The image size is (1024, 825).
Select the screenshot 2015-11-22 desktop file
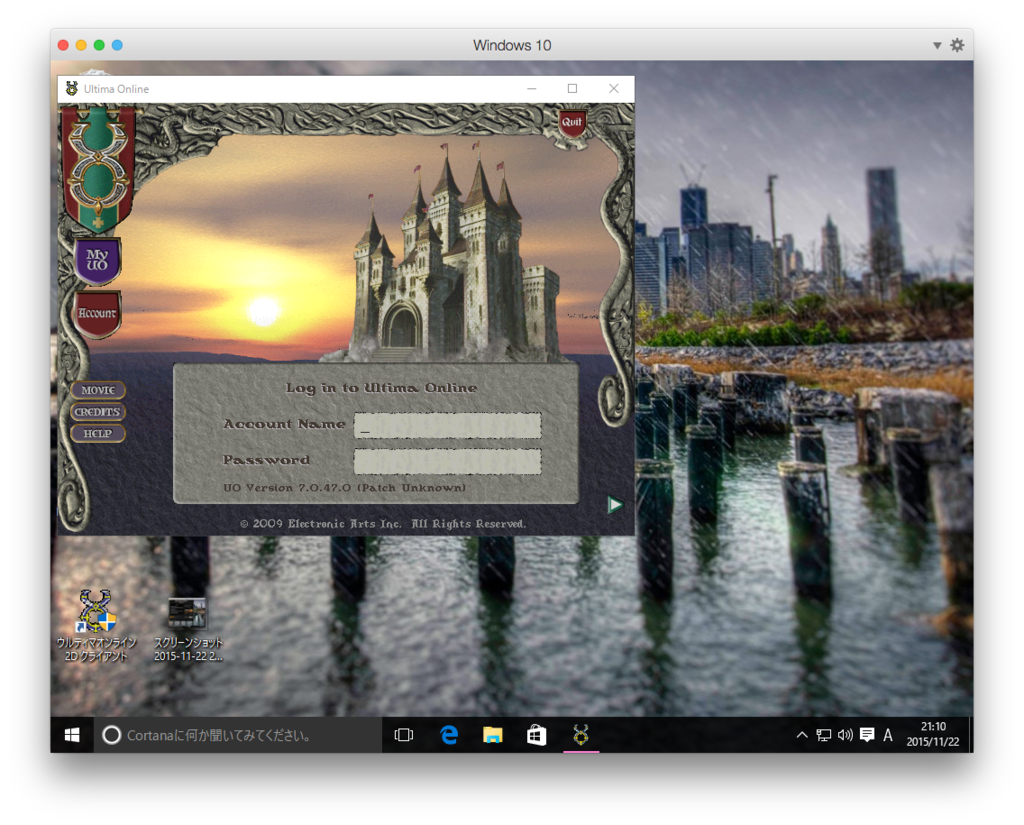click(187, 630)
